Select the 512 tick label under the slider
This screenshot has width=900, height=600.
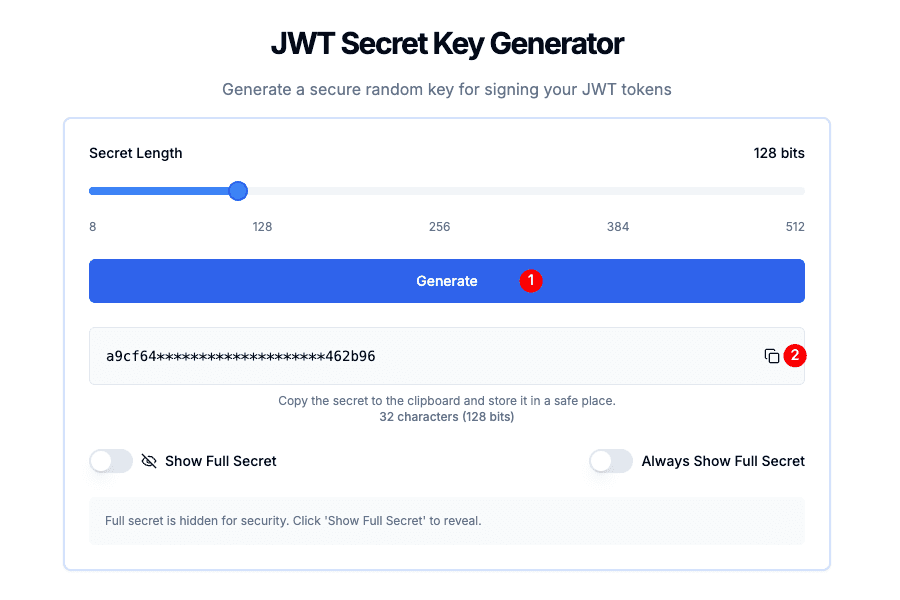point(795,227)
